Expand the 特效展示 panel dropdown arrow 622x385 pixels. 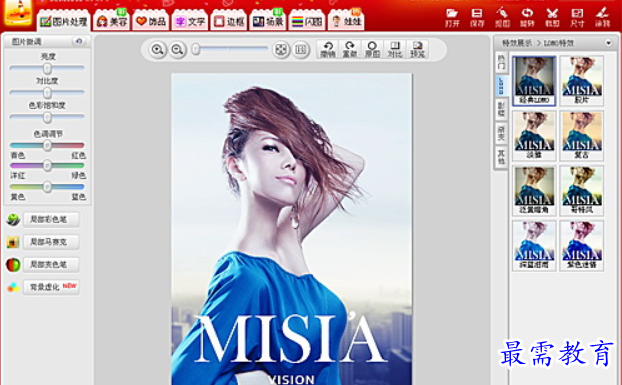(x=609, y=42)
